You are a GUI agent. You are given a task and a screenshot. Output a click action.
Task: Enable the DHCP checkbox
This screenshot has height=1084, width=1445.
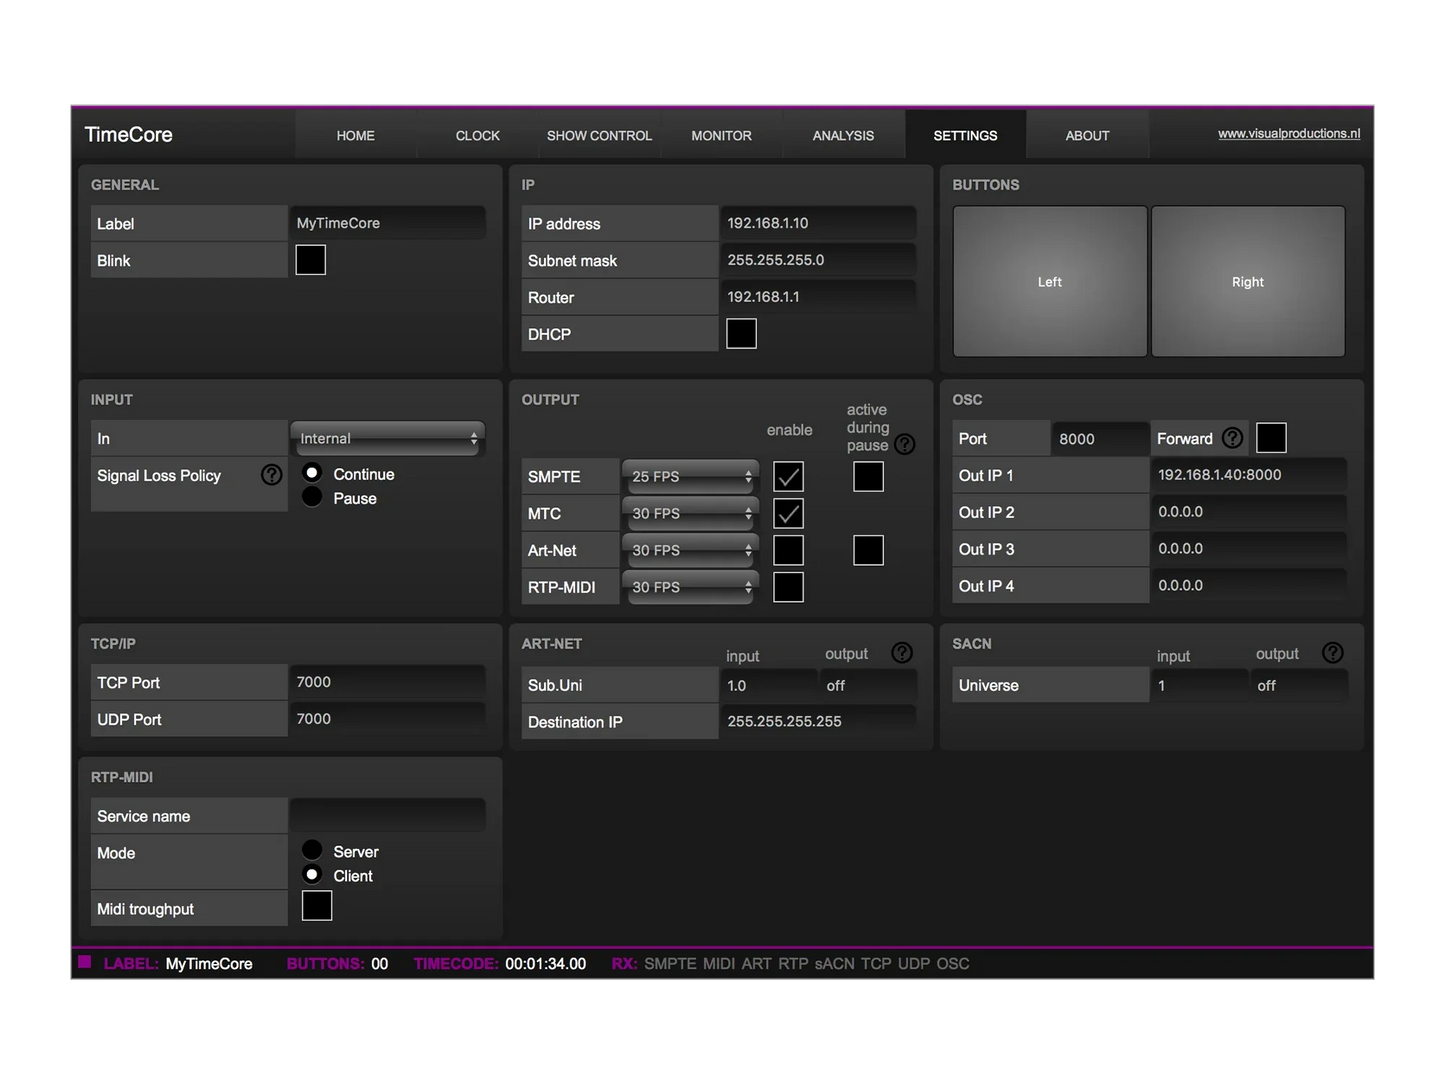pyautogui.click(x=741, y=334)
